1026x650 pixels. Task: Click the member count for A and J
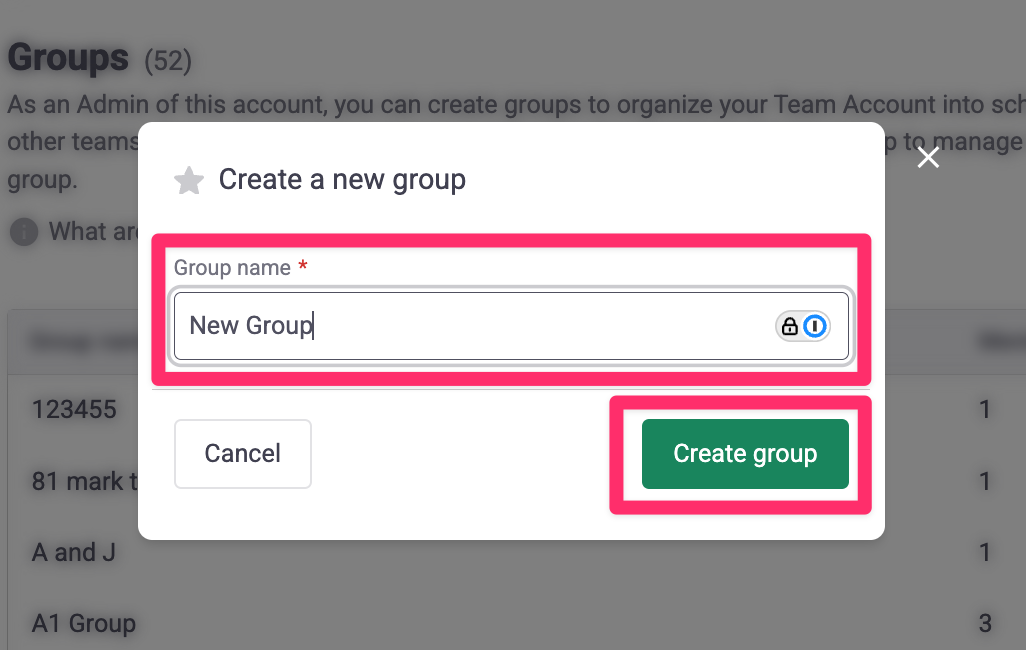click(x=985, y=552)
